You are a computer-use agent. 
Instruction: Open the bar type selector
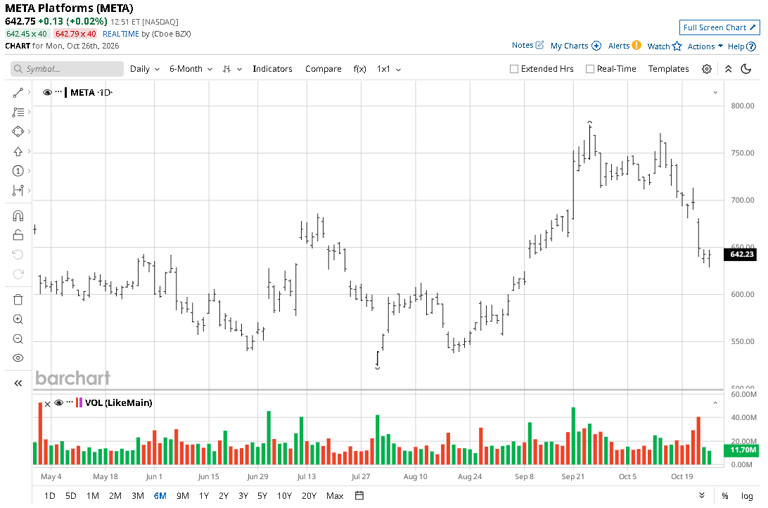tap(232, 69)
